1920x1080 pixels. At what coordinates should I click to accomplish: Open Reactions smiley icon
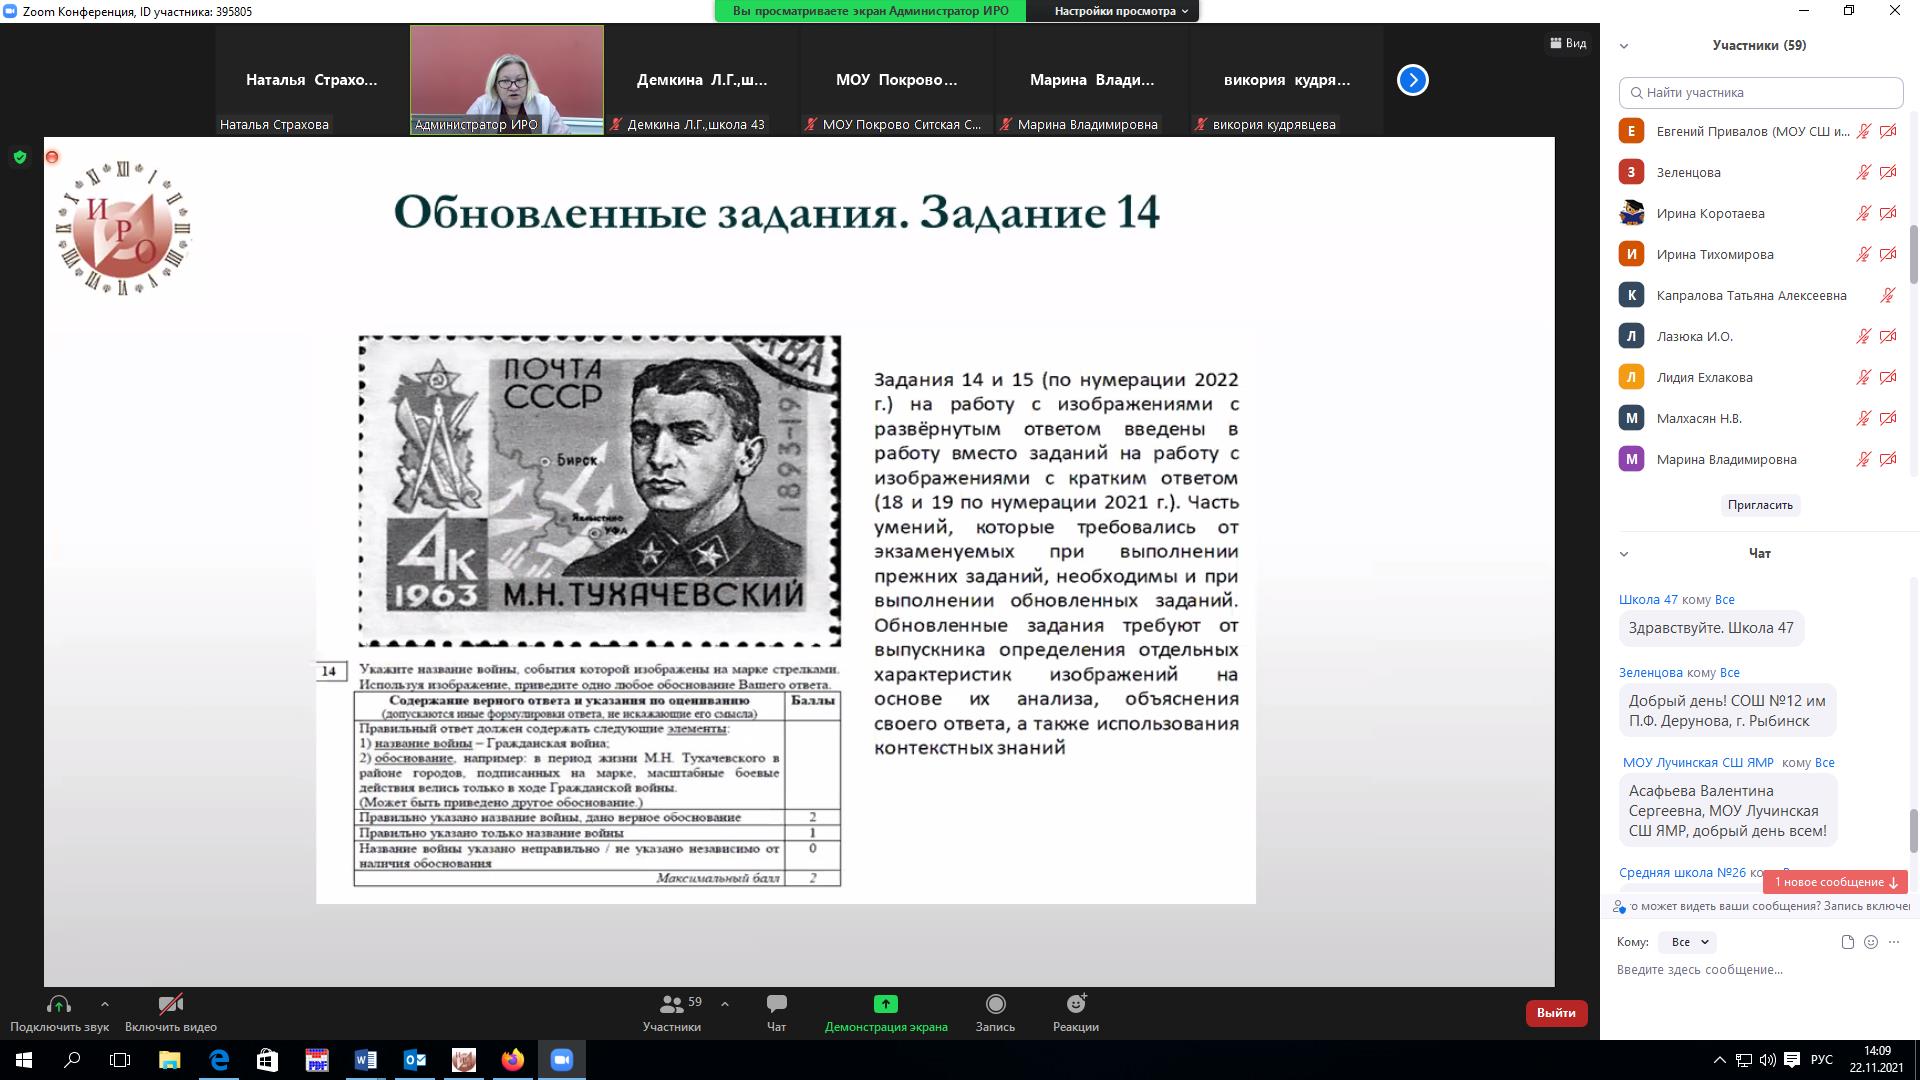tap(1076, 1004)
